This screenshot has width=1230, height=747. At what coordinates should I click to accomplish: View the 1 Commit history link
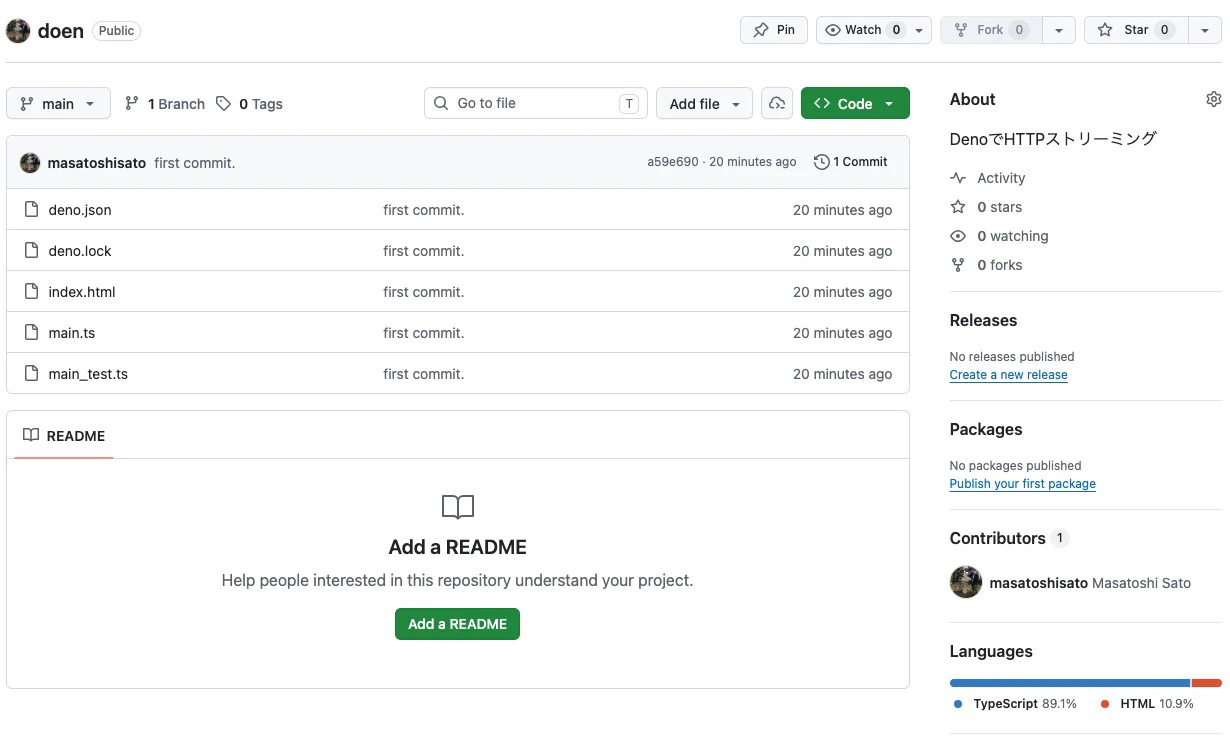click(x=851, y=162)
